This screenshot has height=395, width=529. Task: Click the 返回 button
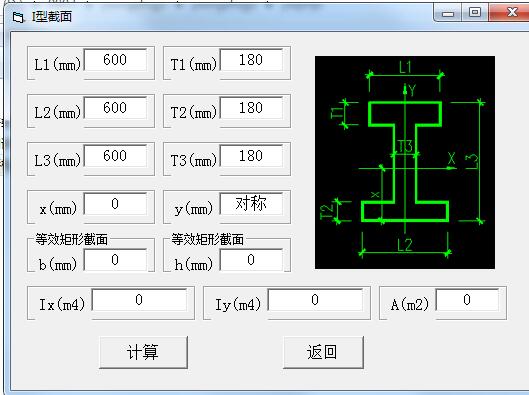[323, 352]
